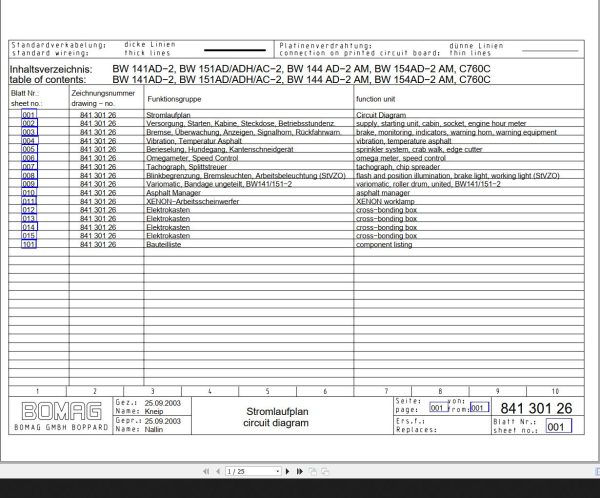Click 'vibration, temperature asphalt' cell
Screen dimensions: 600x498
coord(404,141)
